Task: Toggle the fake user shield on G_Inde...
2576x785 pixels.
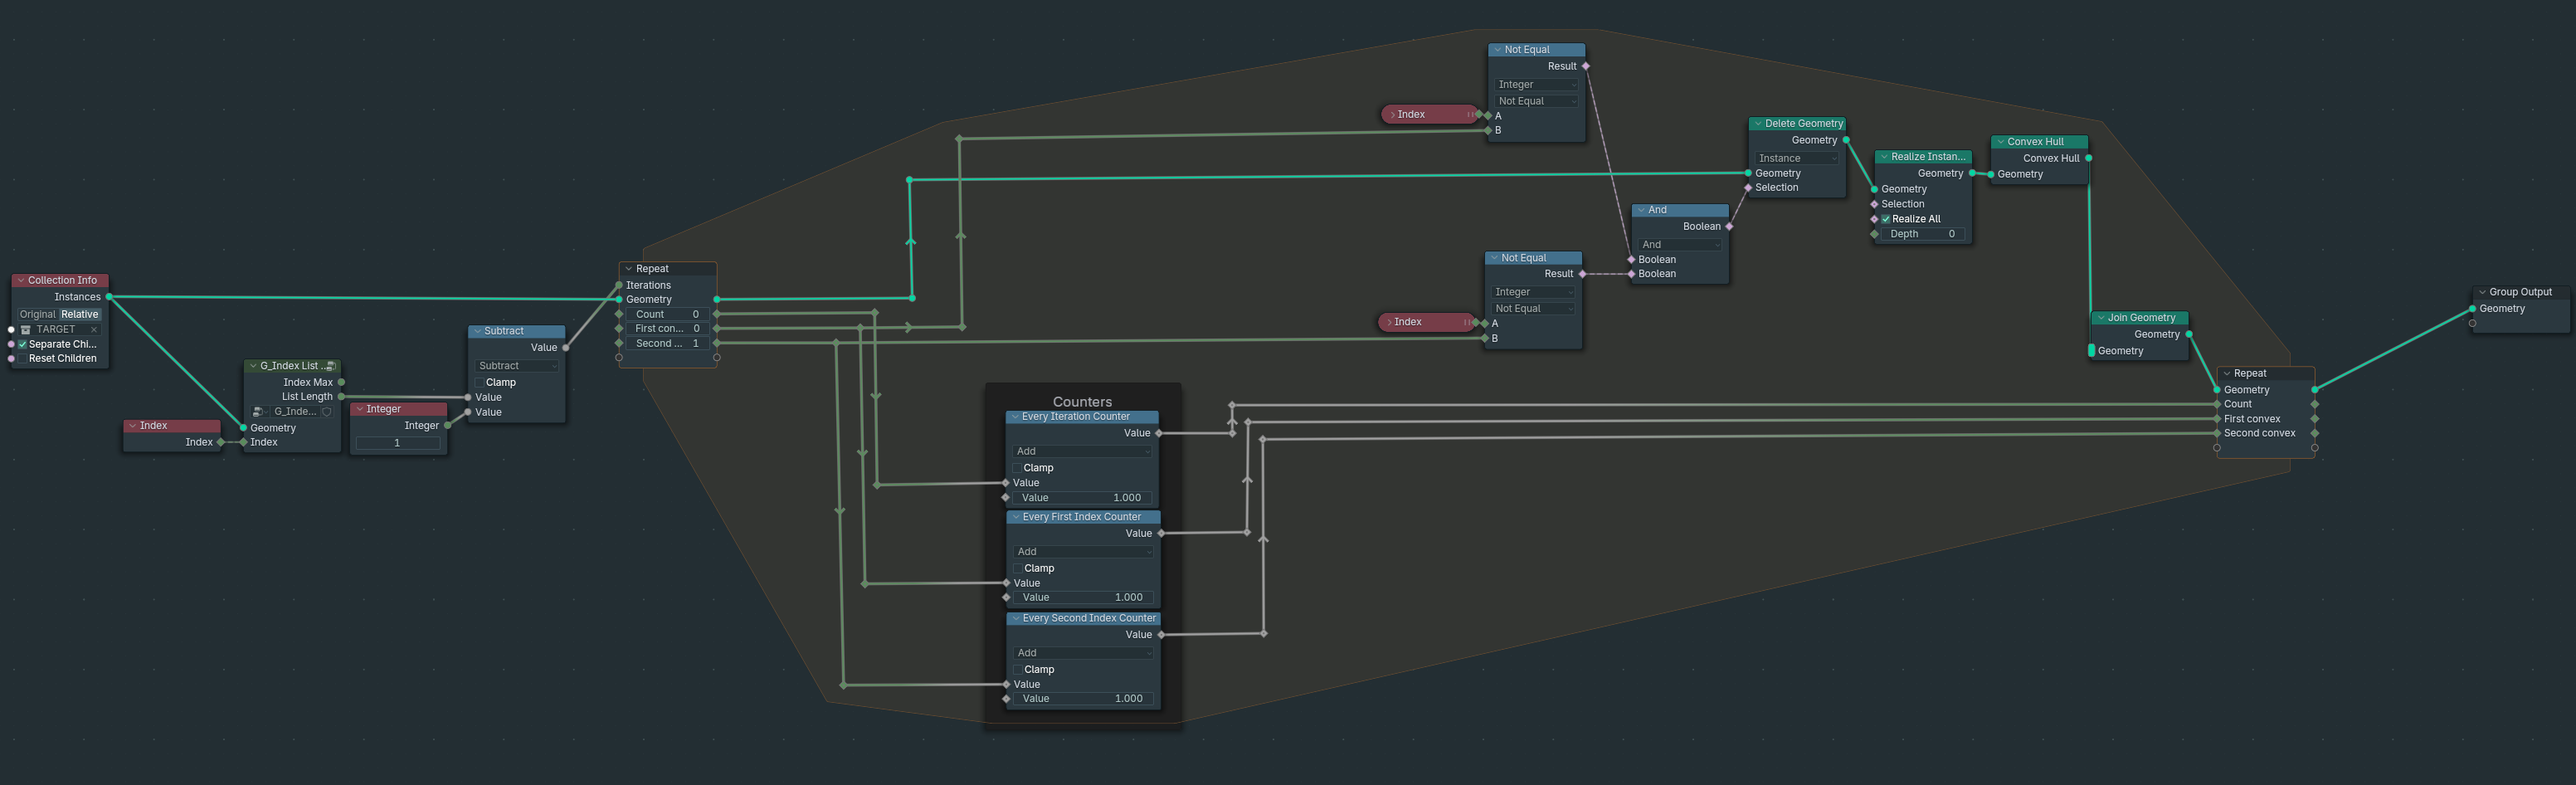Action: pyautogui.click(x=326, y=411)
